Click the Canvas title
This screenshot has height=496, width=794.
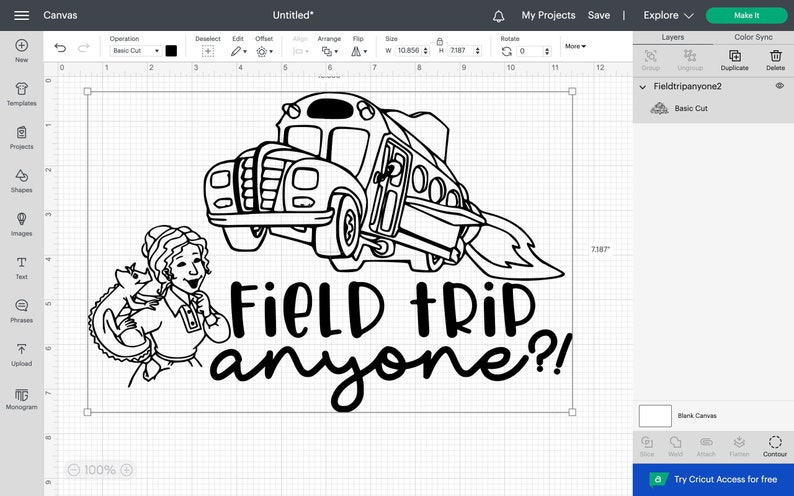[60, 15]
